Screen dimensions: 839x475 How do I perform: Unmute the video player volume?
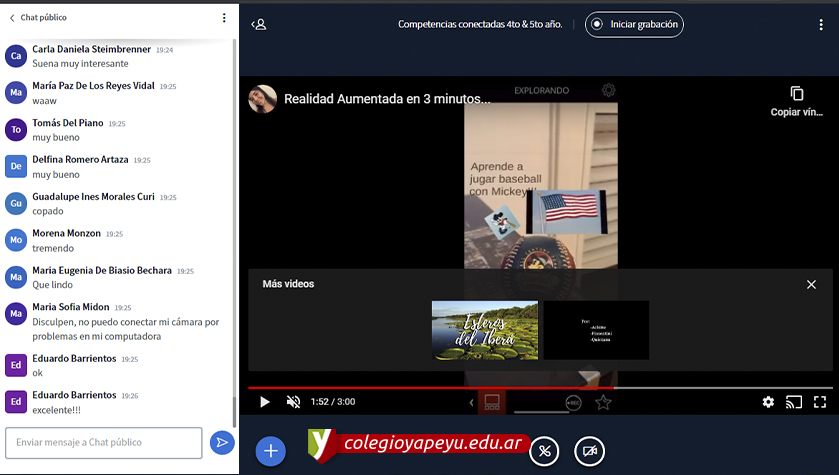[293, 402]
